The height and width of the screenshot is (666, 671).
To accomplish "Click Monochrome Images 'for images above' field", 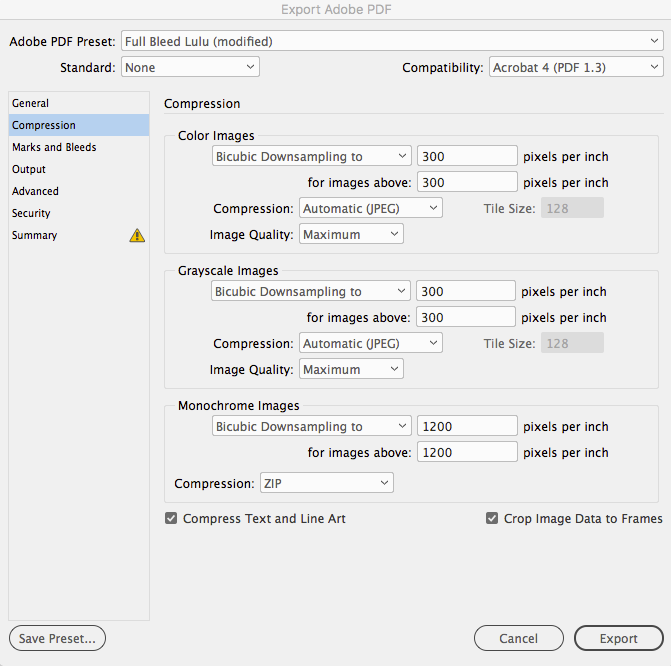I will (467, 452).
